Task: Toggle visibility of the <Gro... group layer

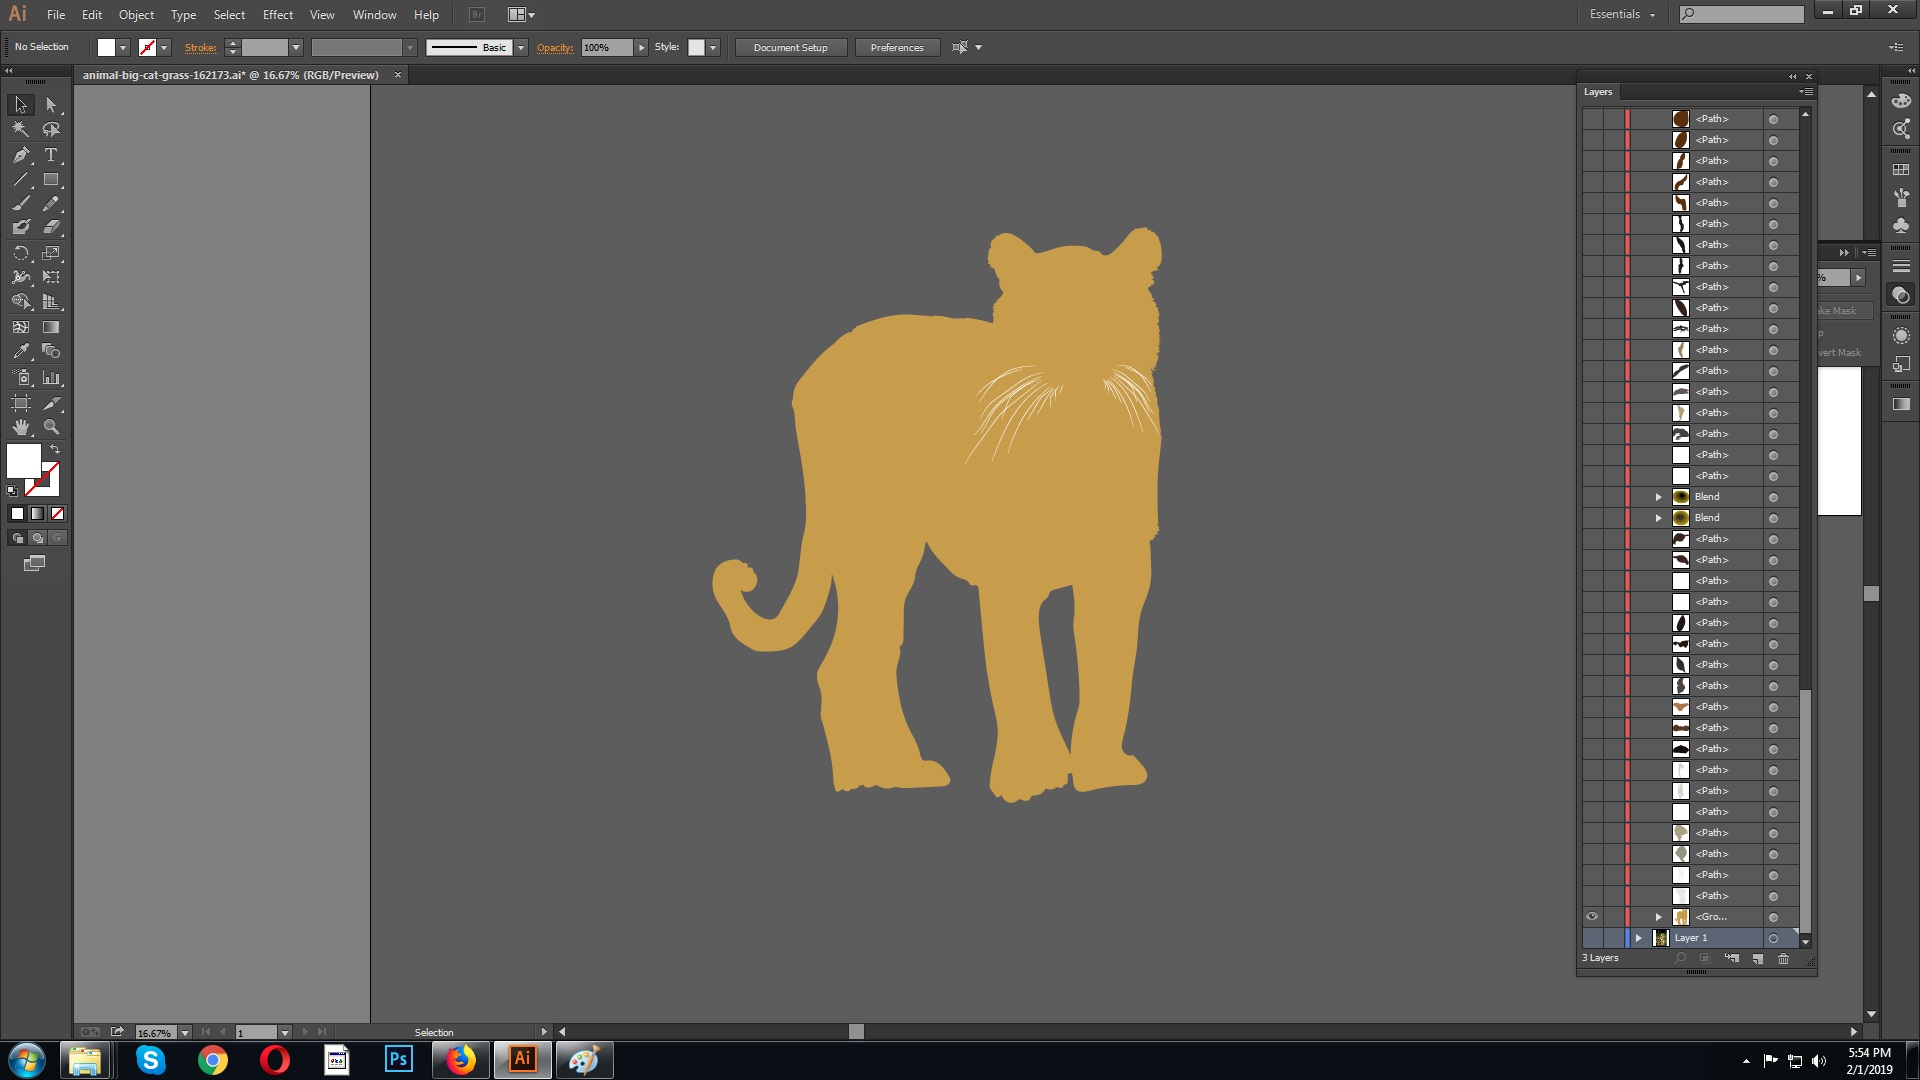Action: (x=1592, y=916)
